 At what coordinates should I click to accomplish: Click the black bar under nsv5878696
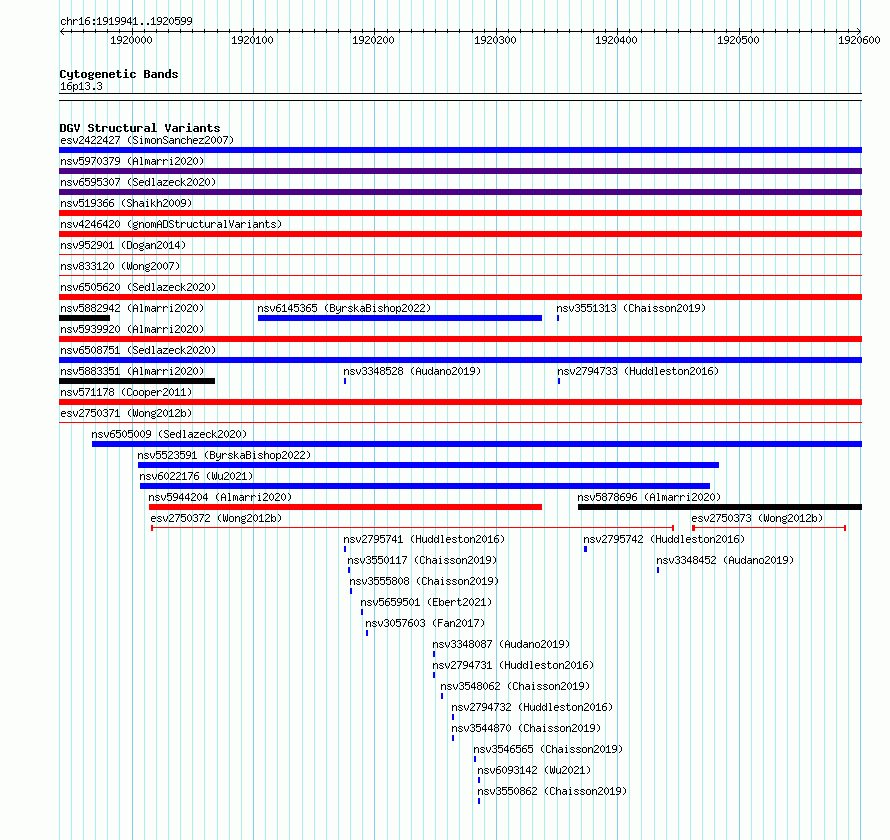click(x=720, y=507)
